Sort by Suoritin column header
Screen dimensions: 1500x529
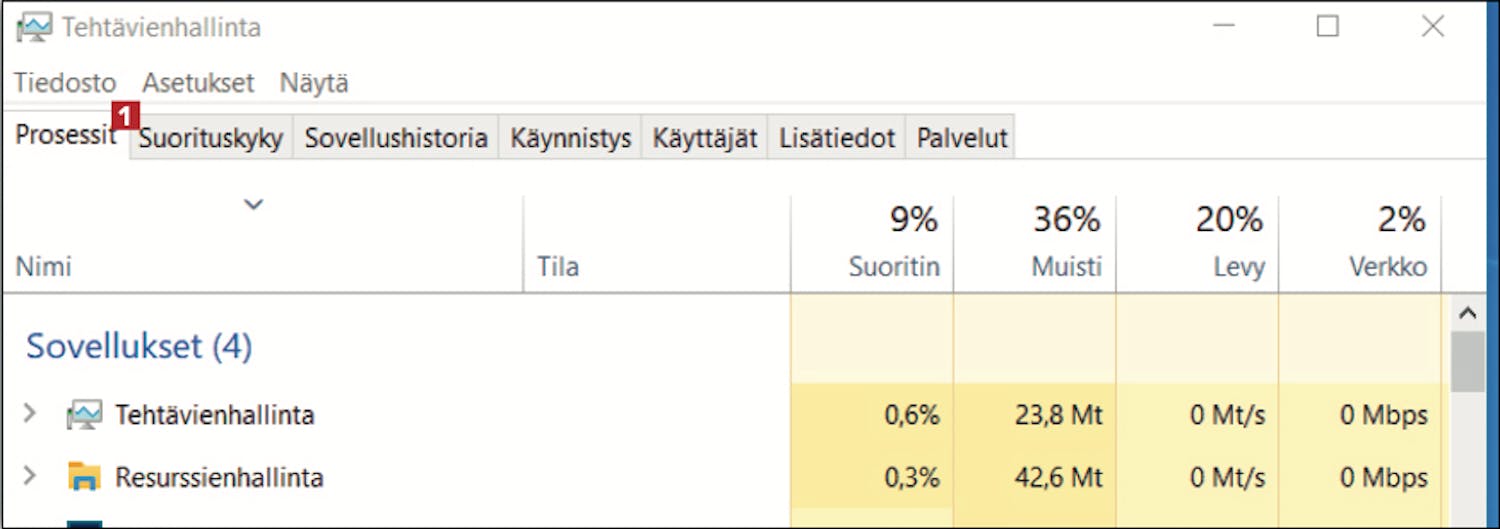[x=872, y=244]
